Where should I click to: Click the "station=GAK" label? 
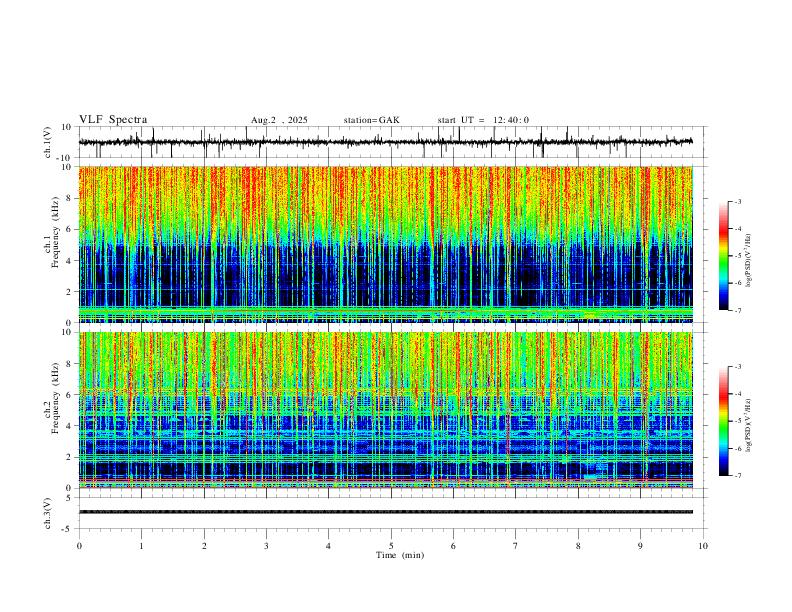click(x=372, y=120)
